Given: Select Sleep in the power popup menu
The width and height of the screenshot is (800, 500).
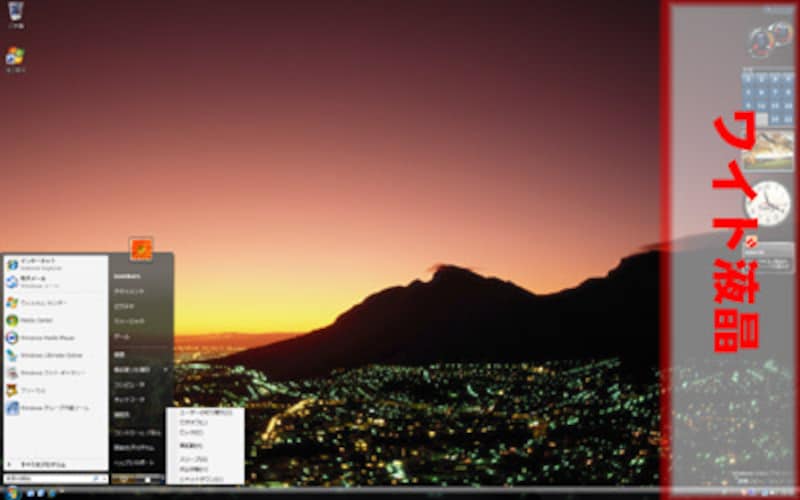Looking at the screenshot, I should (205, 459).
